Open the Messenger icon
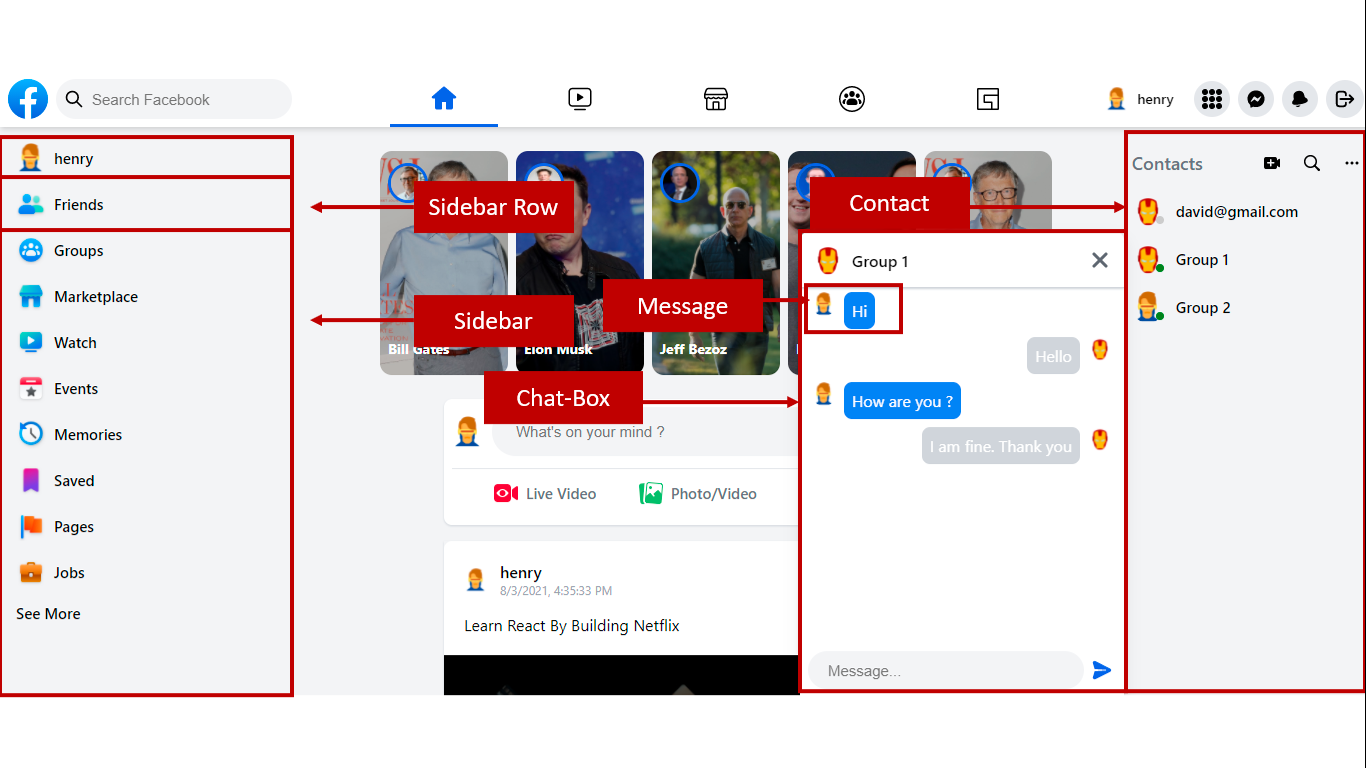This screenshot has height=768, width=1366. 1256,99
